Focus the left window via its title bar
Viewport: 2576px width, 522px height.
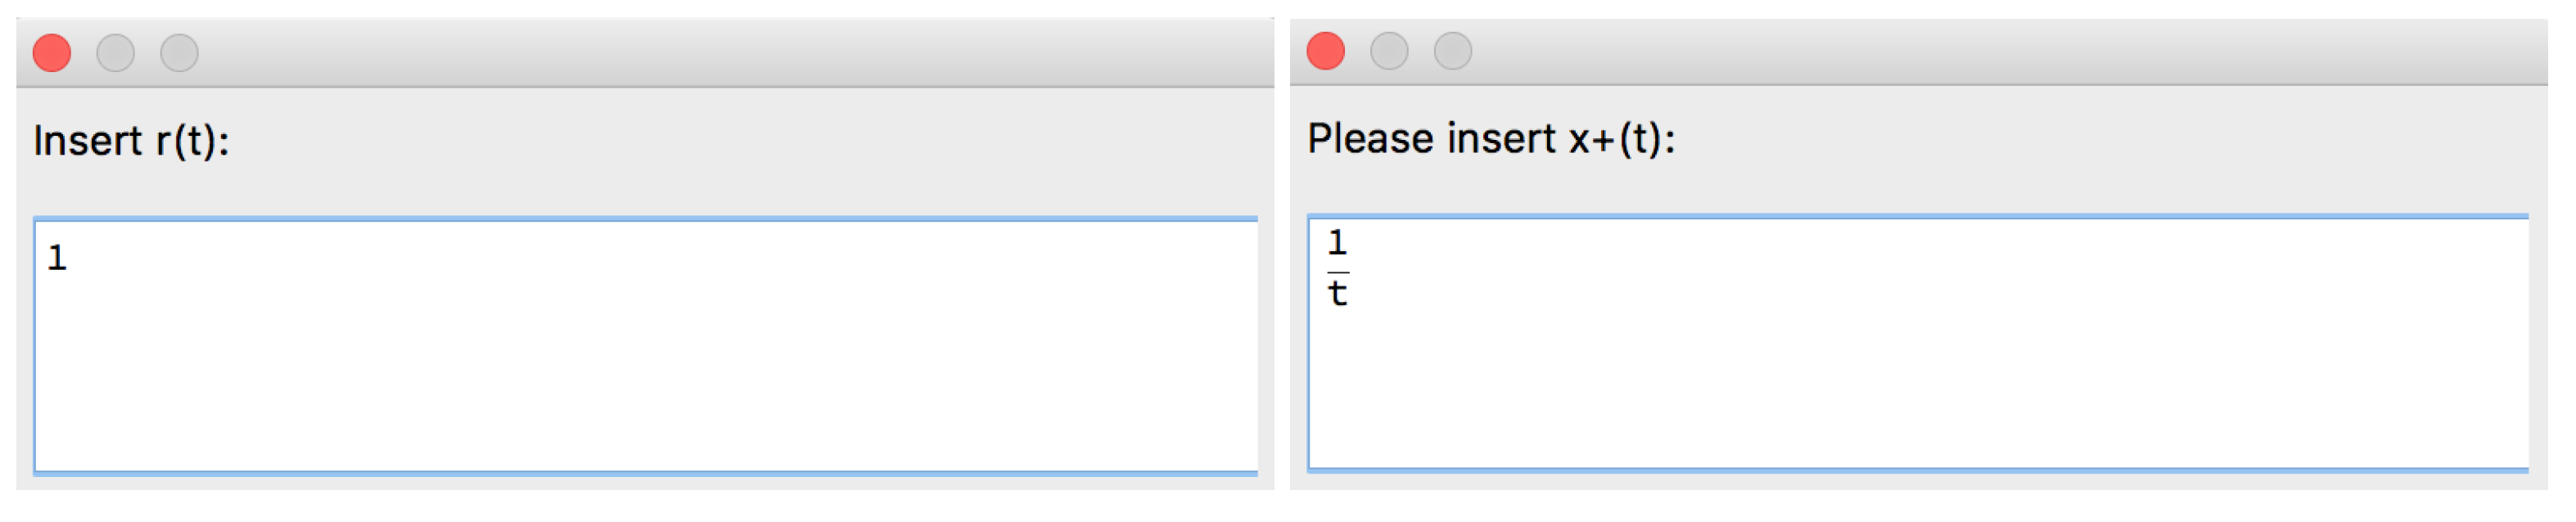700,53
